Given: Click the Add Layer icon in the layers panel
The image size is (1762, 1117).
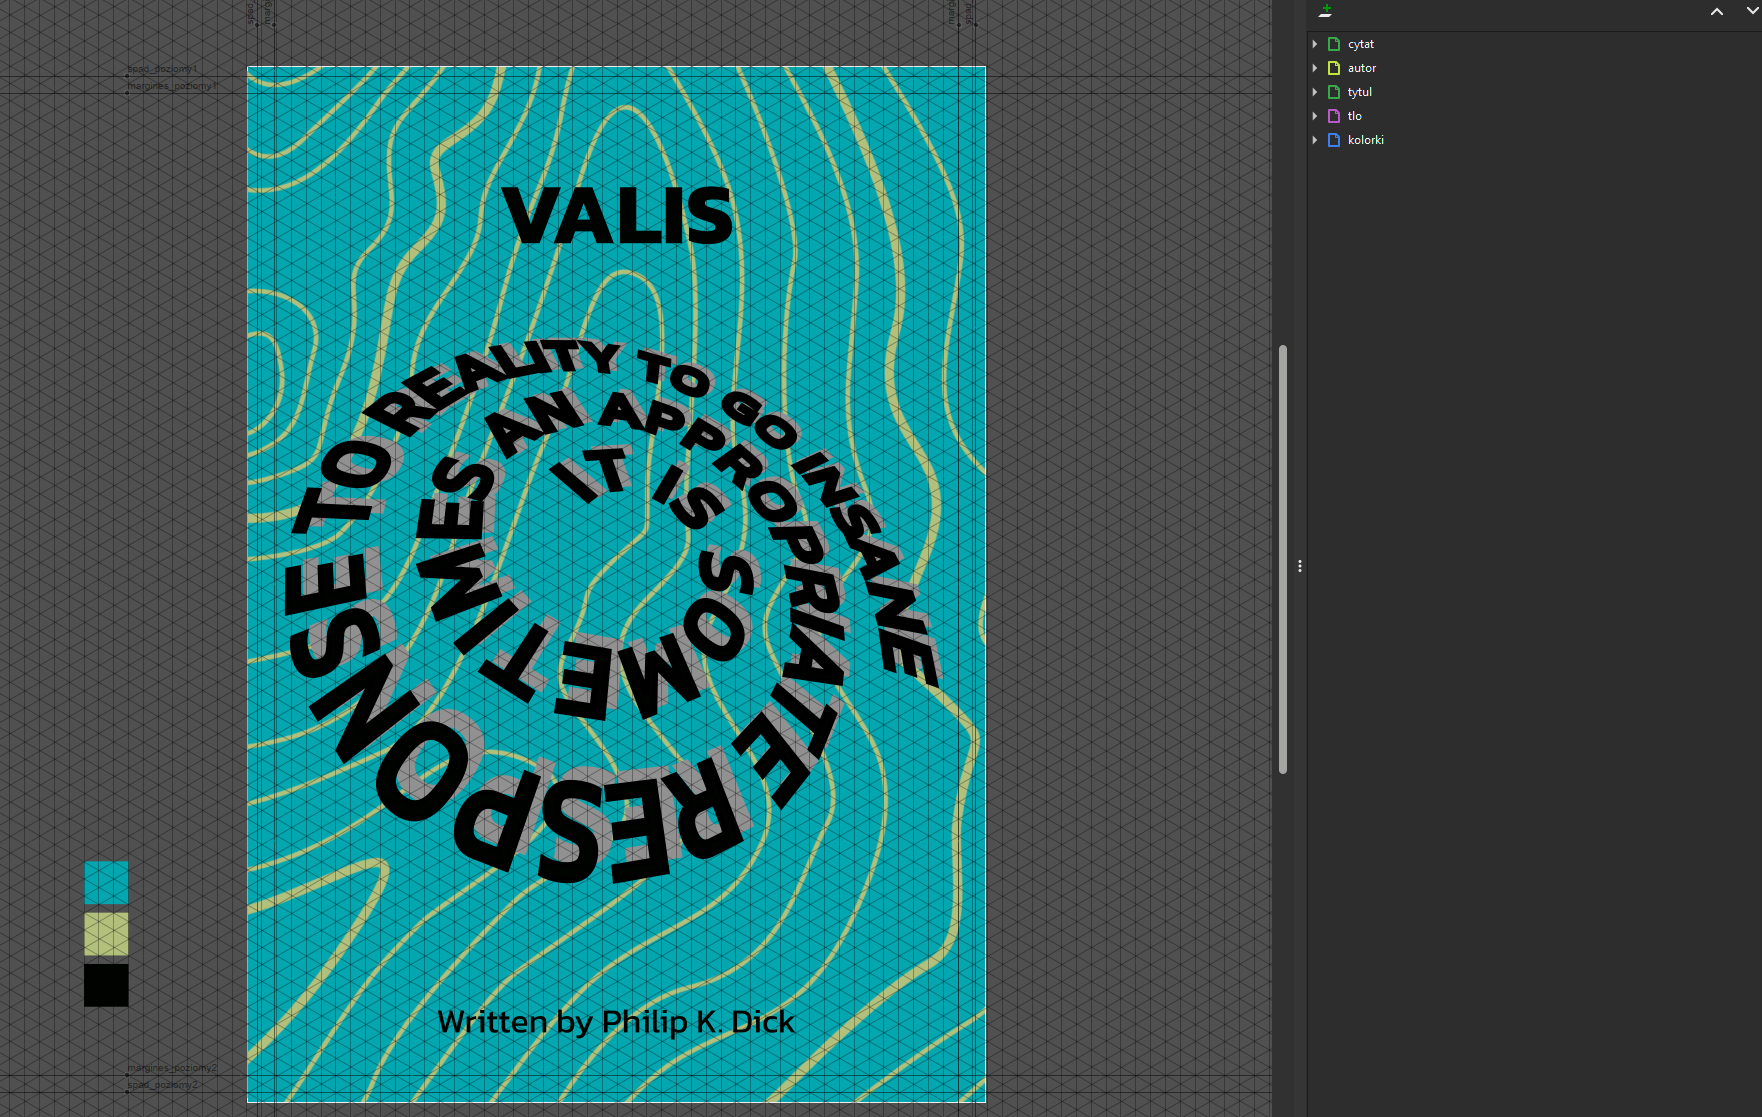Looking at the screenshot, I should pos(1325,11).
